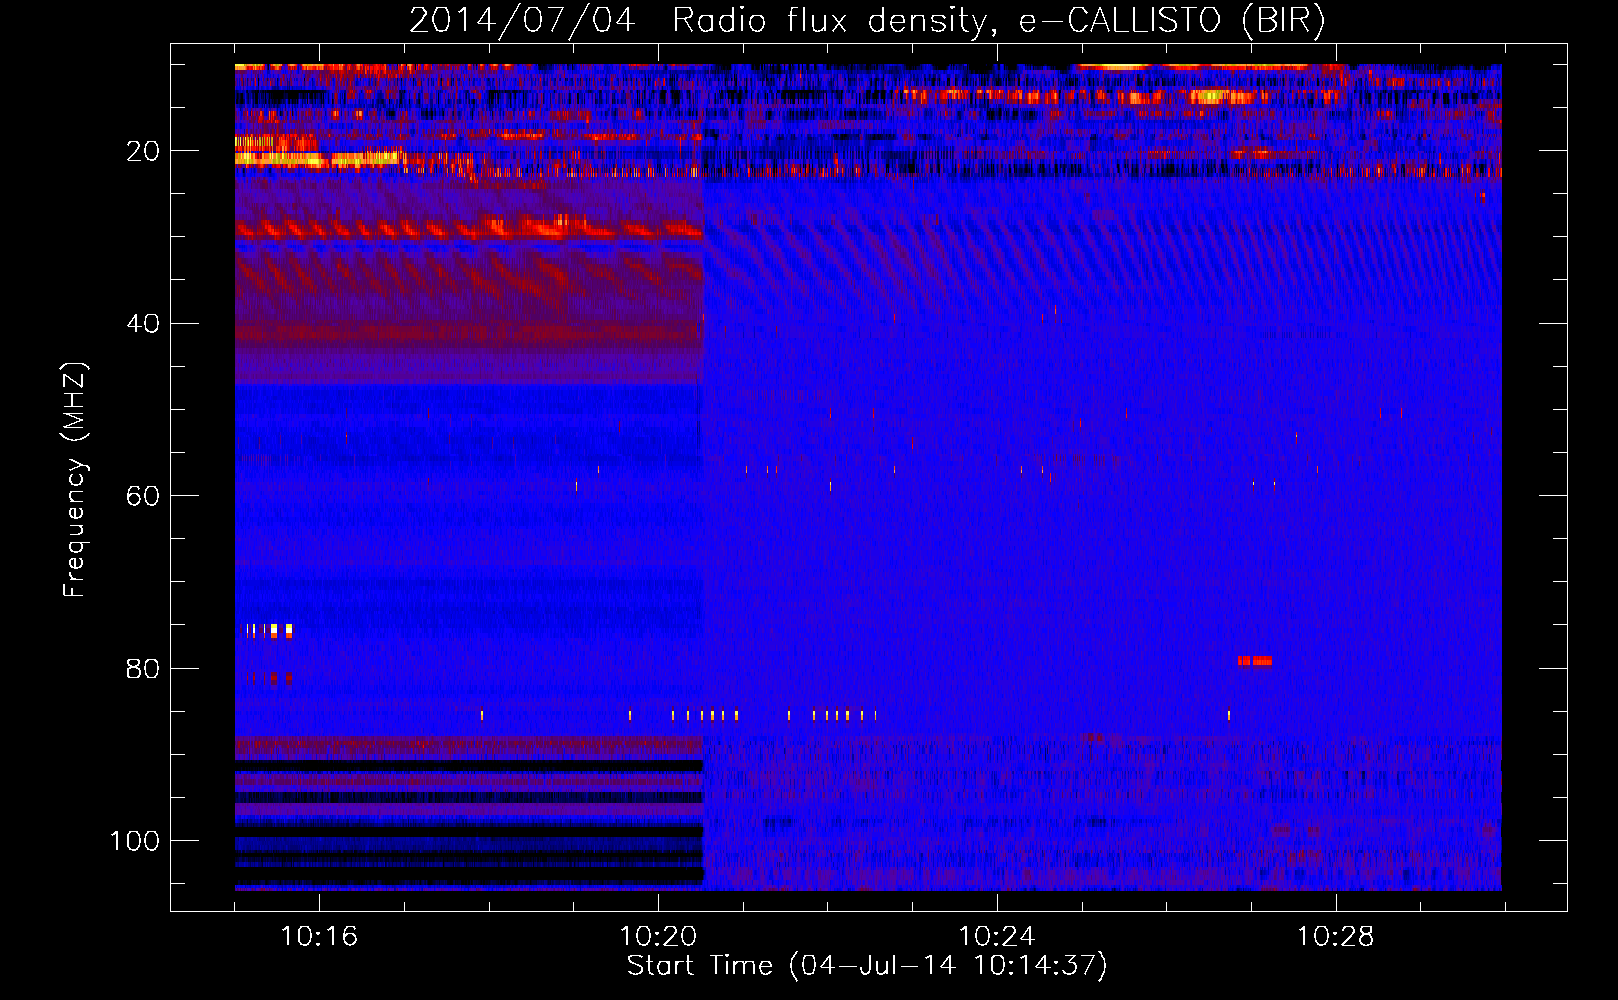Click the 40 MHz frequency tick label
The image size is (1618, 1000).
(x=143, y=324)
